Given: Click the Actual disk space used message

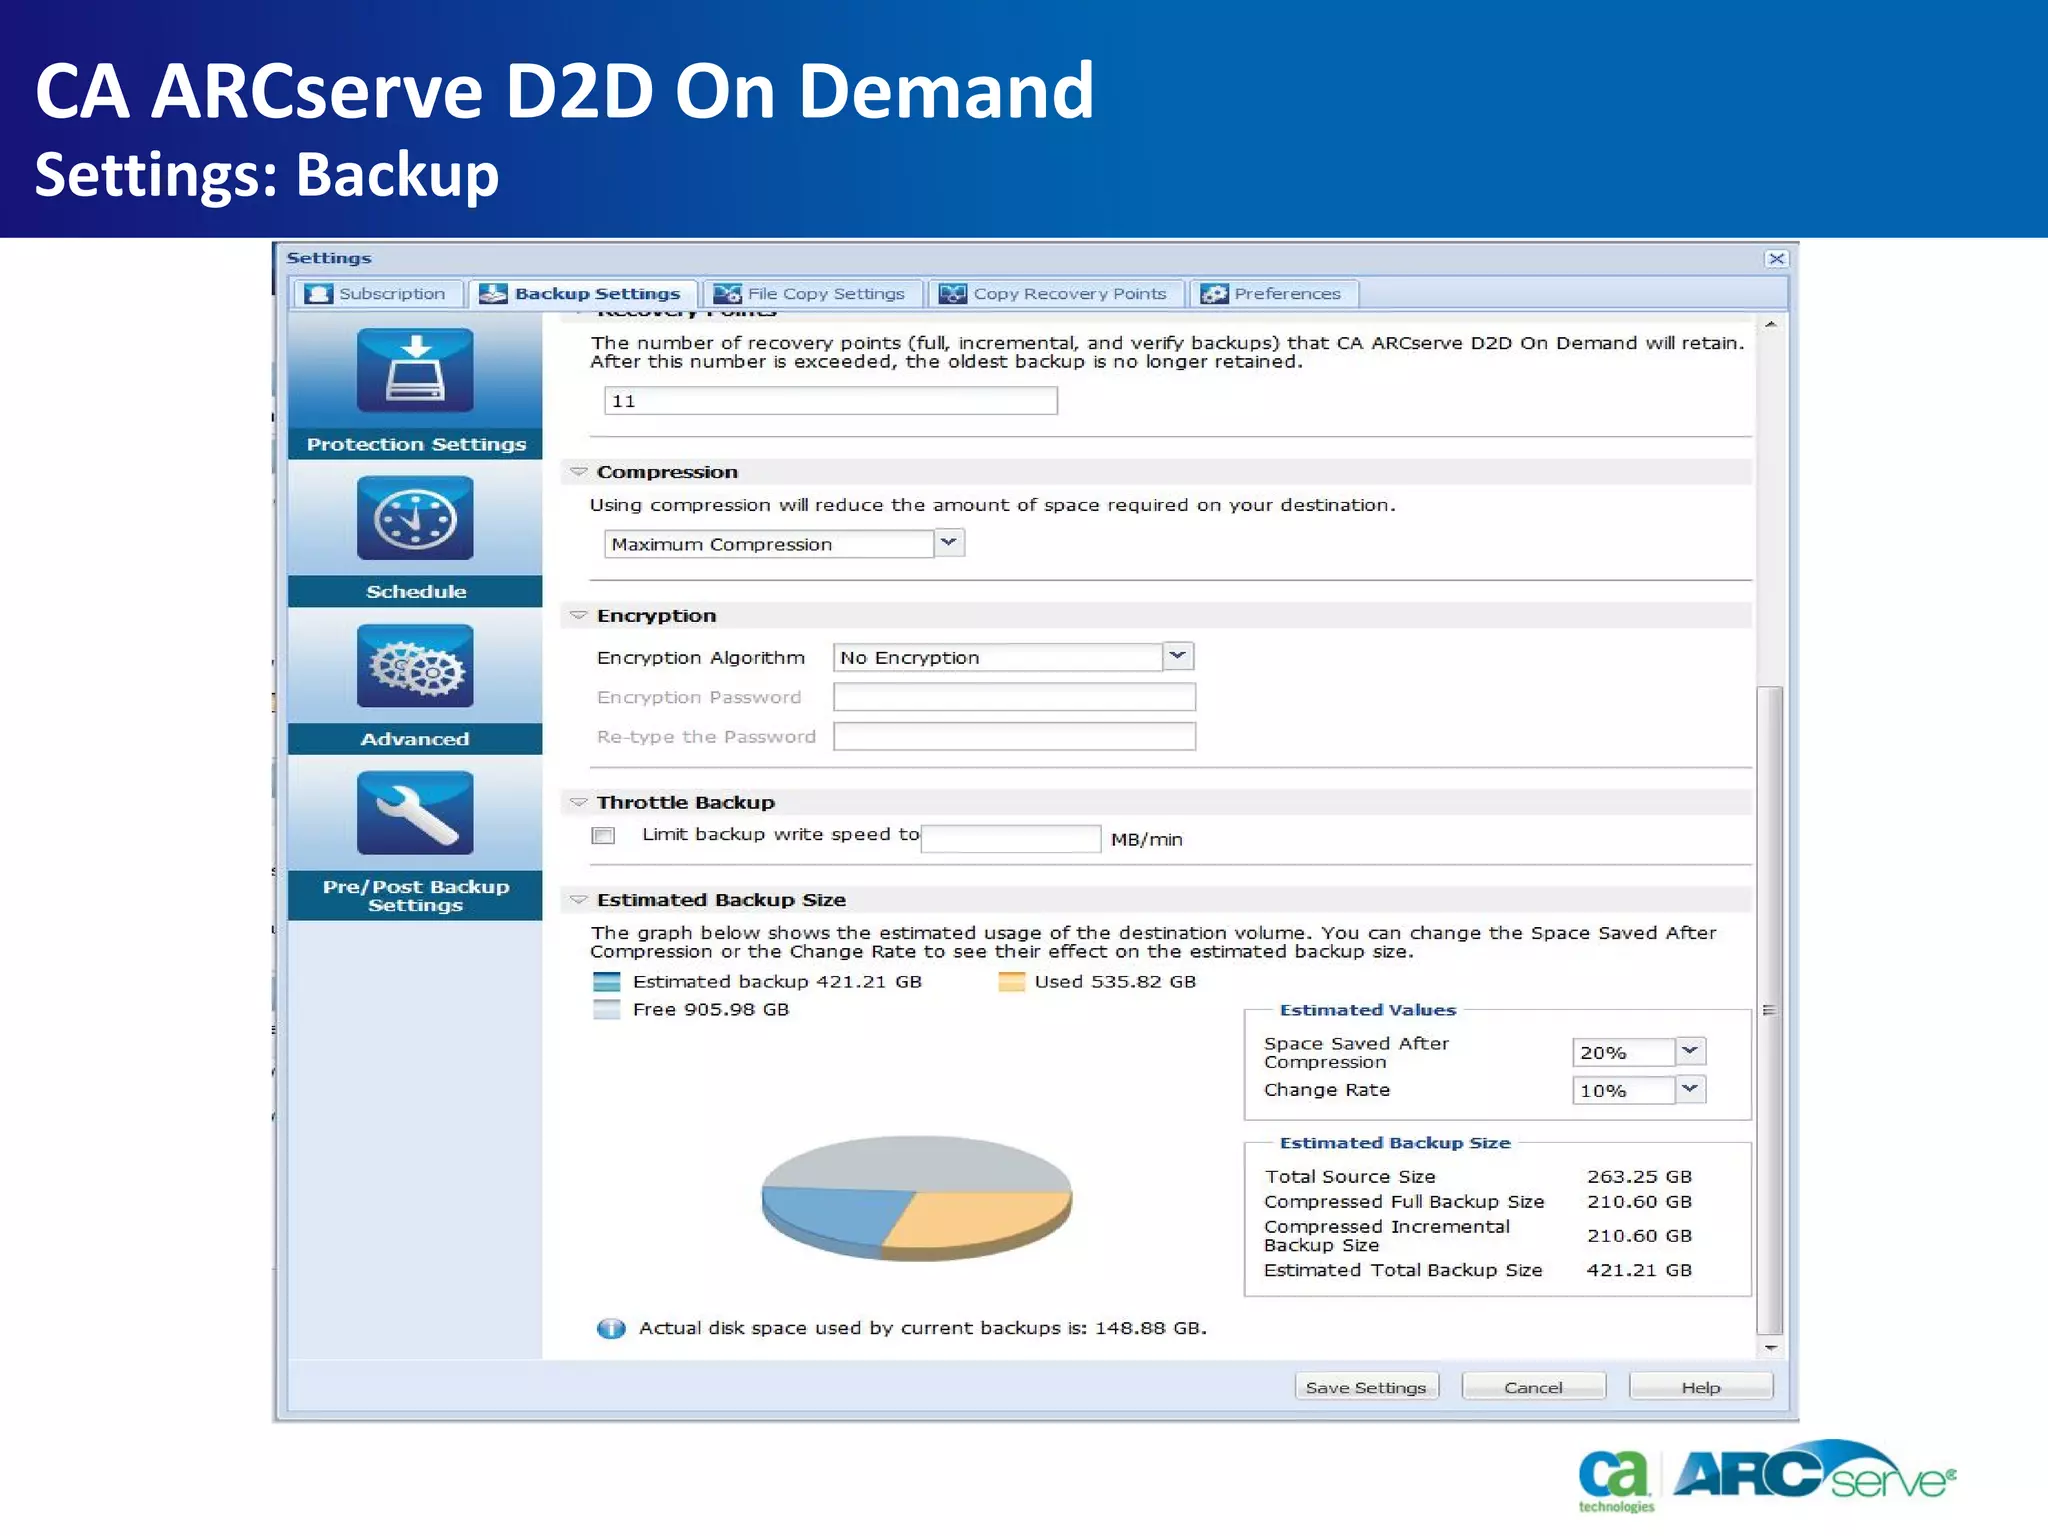Looking at the screenshot, I should (922, 1328).
